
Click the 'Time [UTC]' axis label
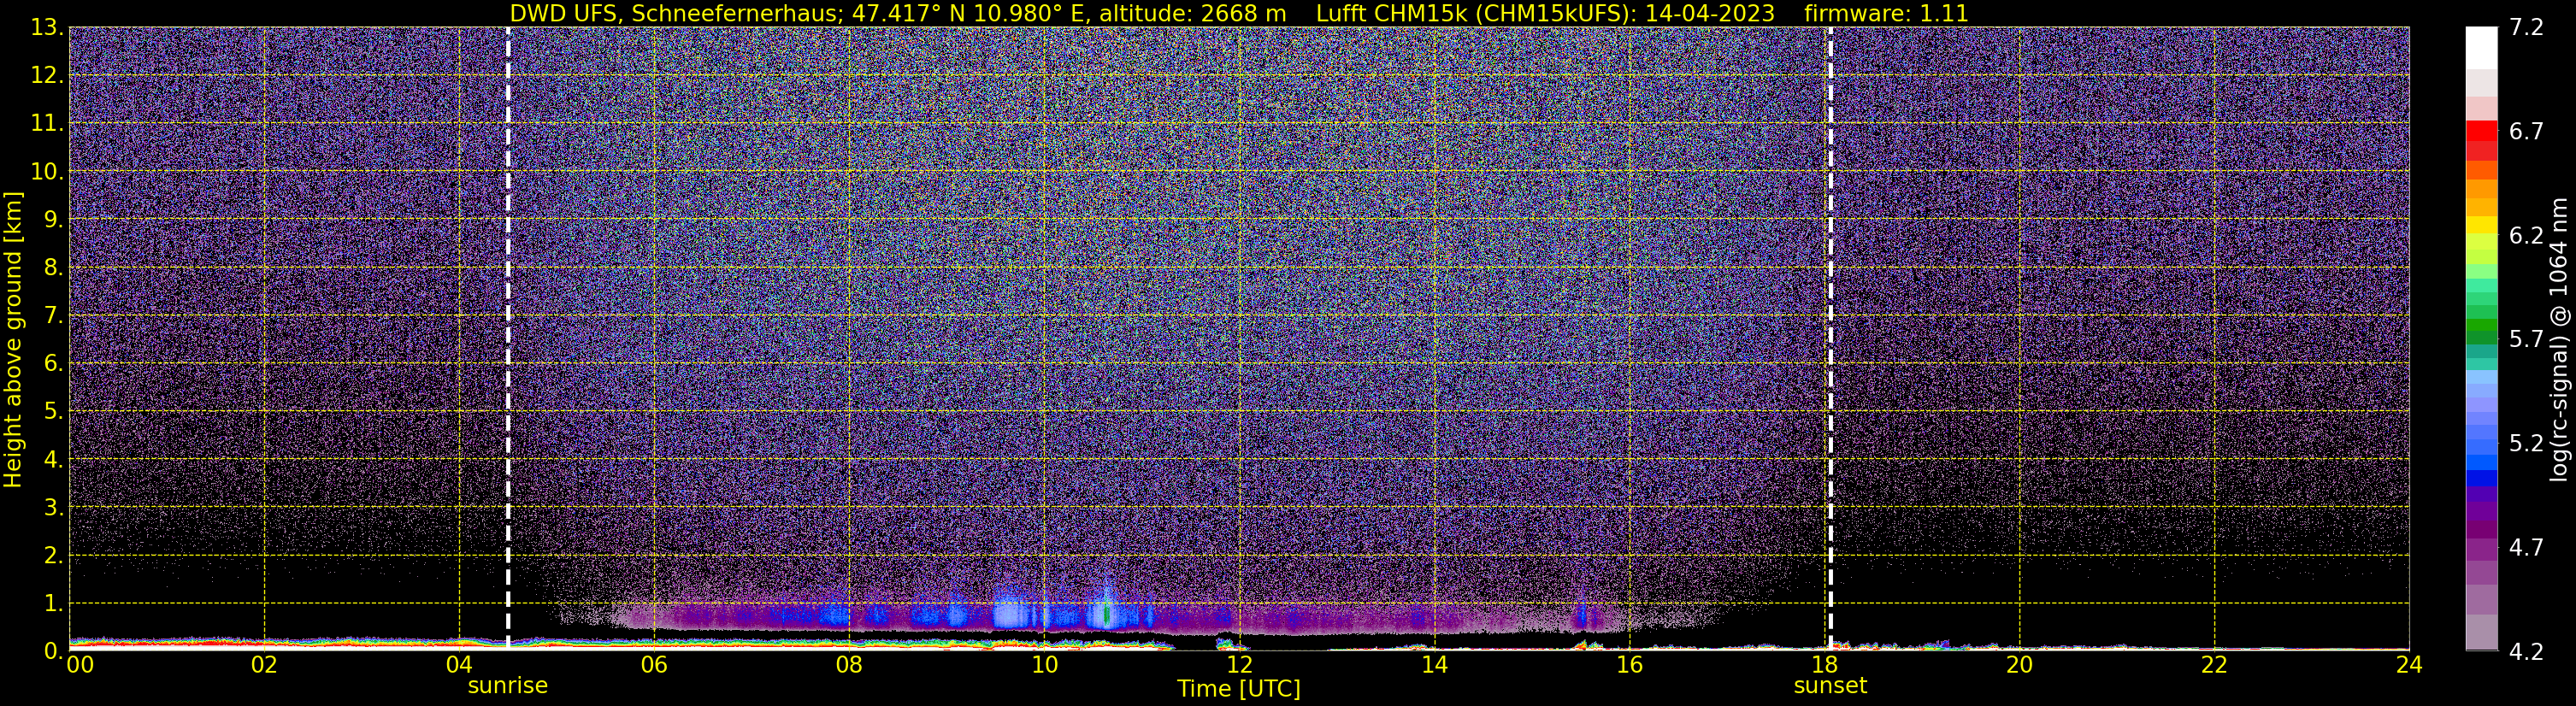tap(1239, 689)
